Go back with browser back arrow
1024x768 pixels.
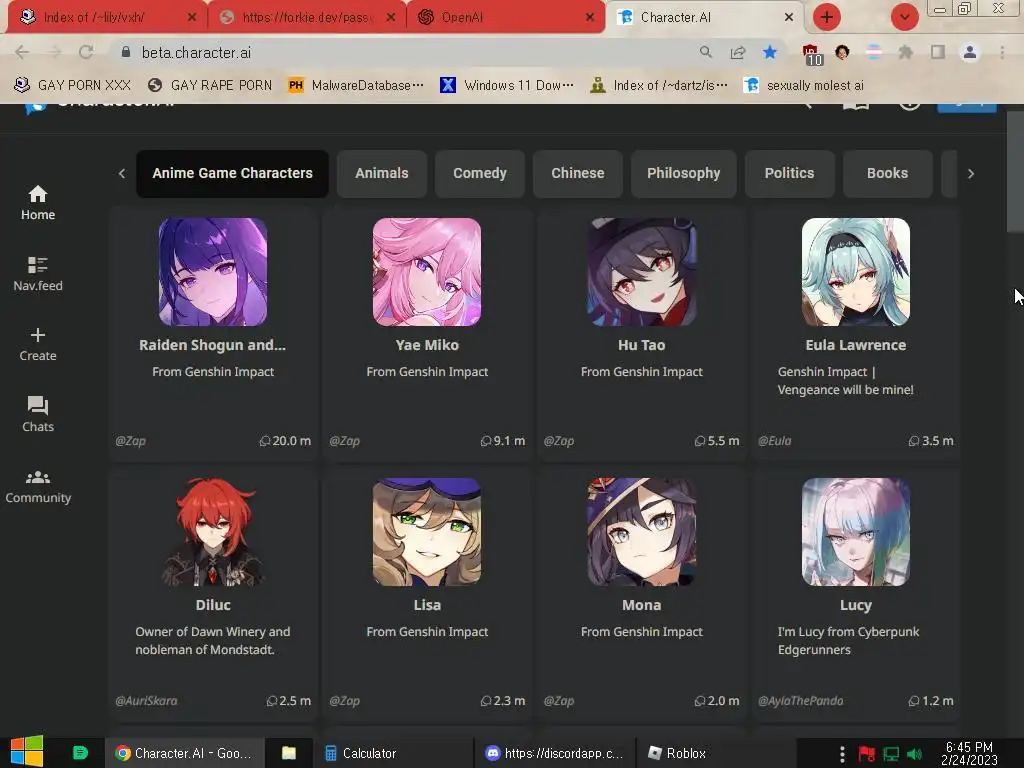pos(22,52)
